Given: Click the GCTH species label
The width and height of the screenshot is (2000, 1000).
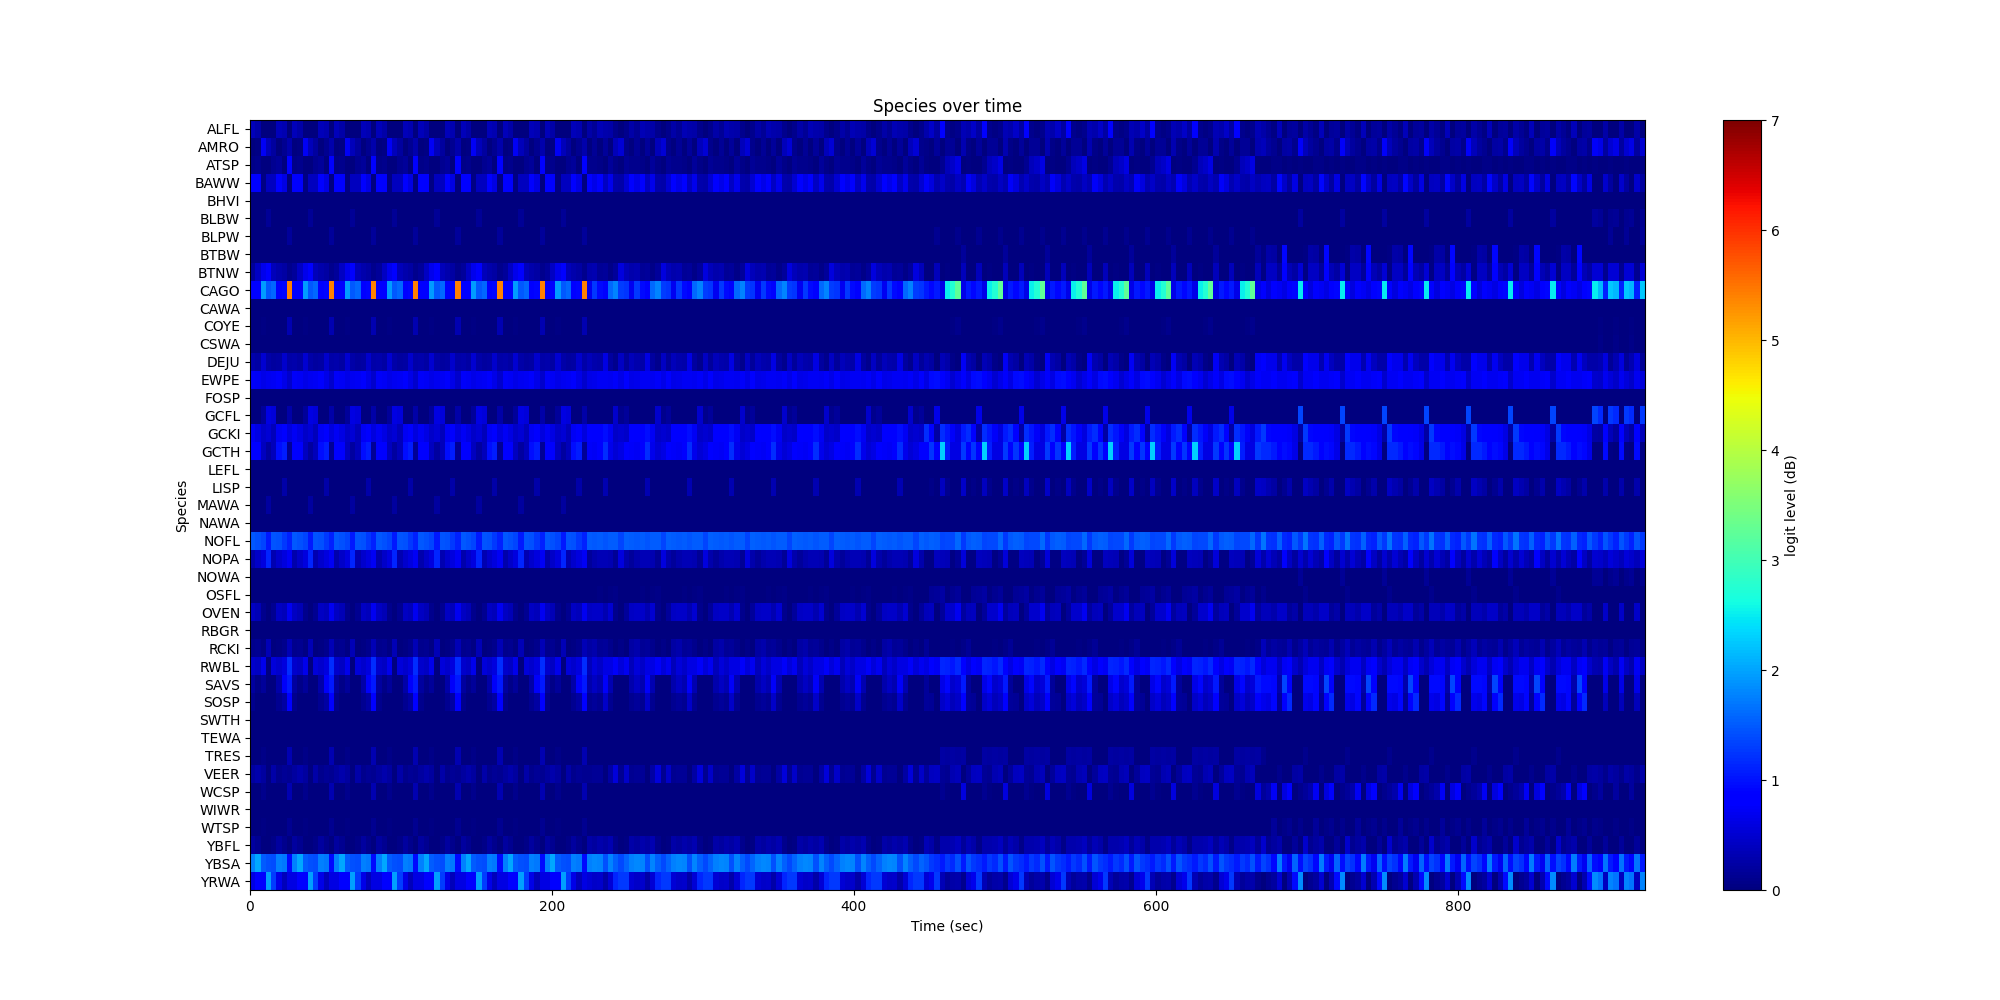Looking at the screenshot, I should pyautogui.click(x=221, y=452).
